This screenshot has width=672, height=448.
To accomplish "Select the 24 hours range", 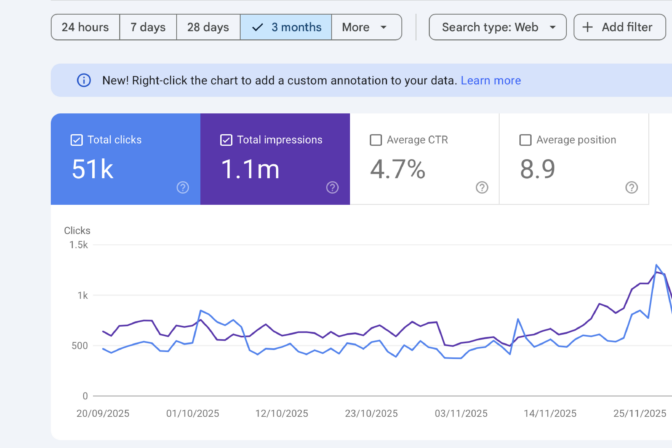I will point(85,27).
